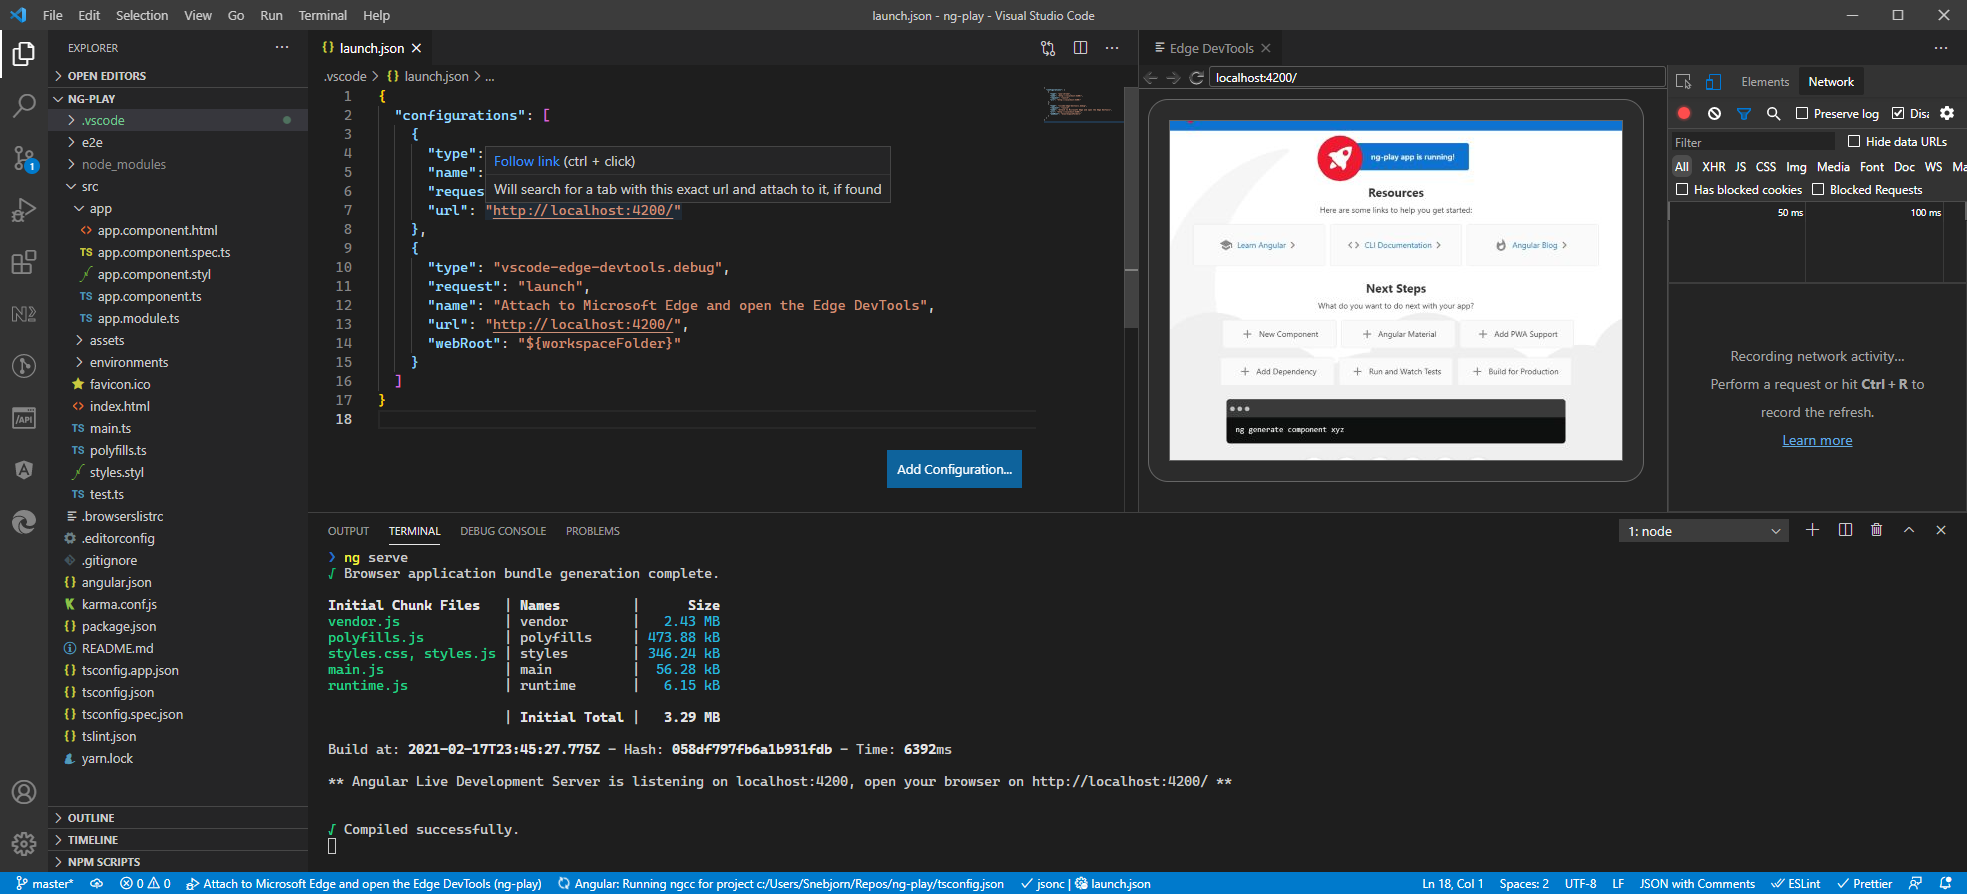
Task: Open the Terminal menu in menu bar
Action: [322, 15]
